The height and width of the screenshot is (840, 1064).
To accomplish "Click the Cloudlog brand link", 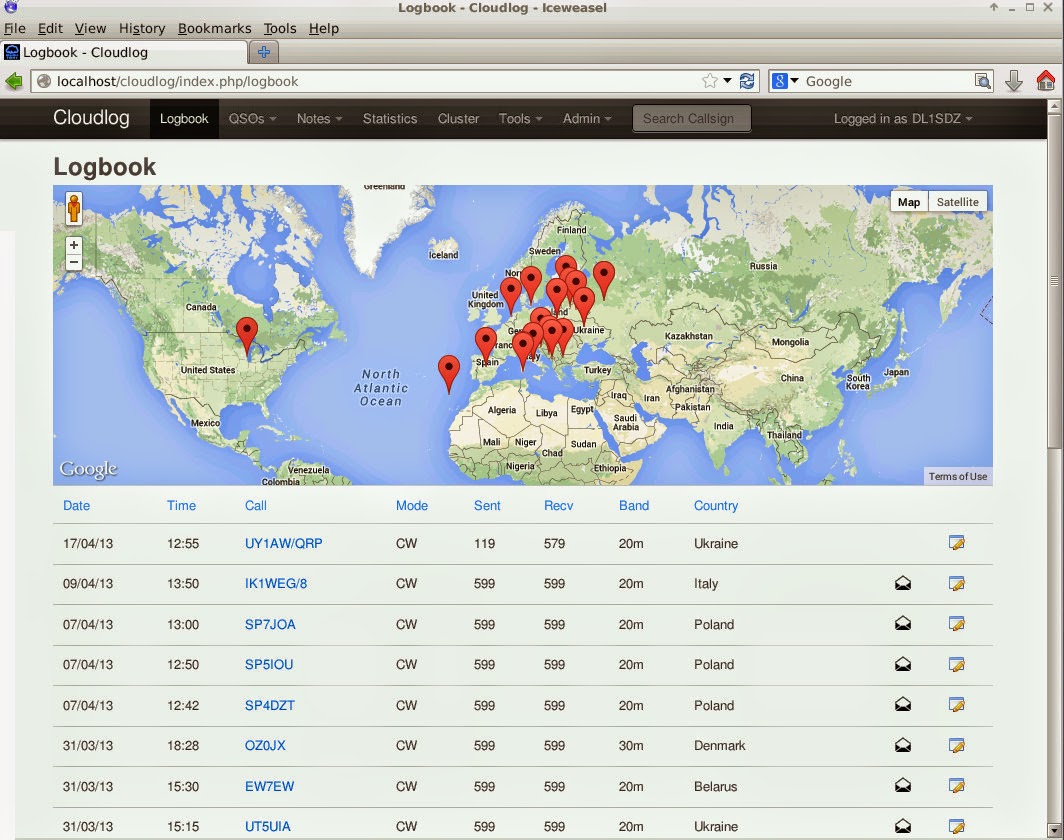I will pyautogui.click(x=91, y=117).
